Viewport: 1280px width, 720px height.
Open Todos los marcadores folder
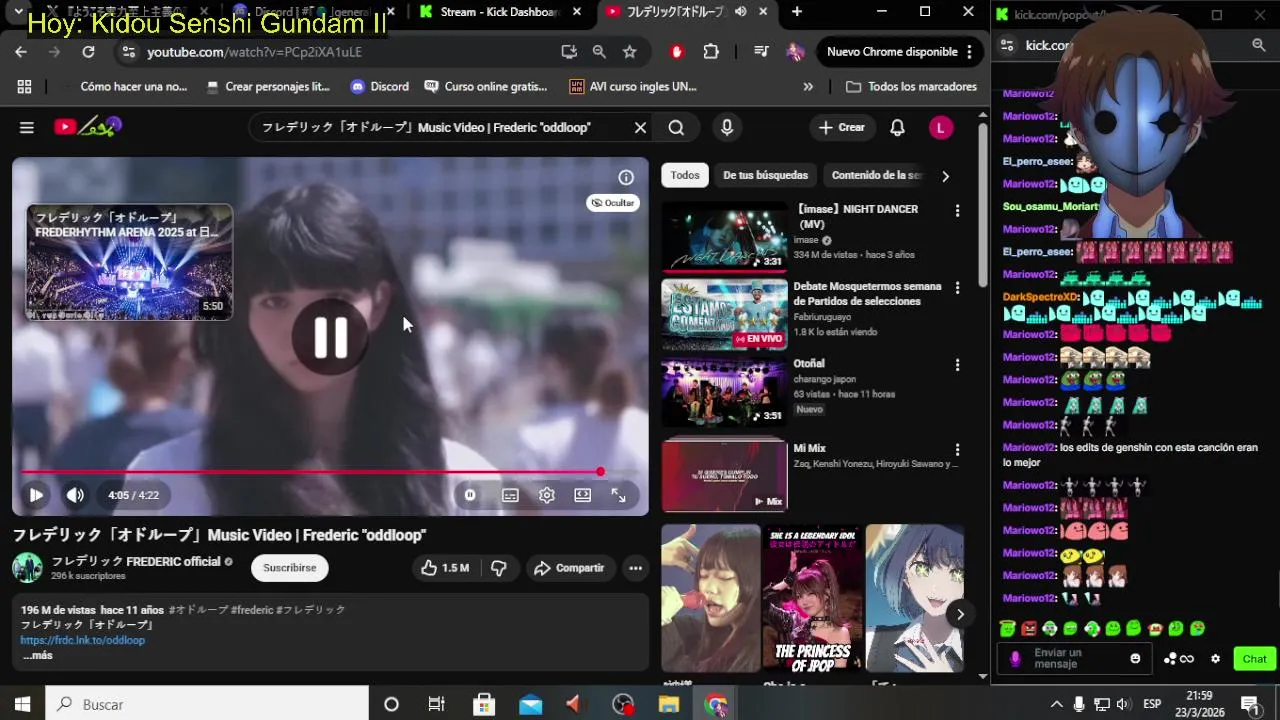(x=911, y=87)
